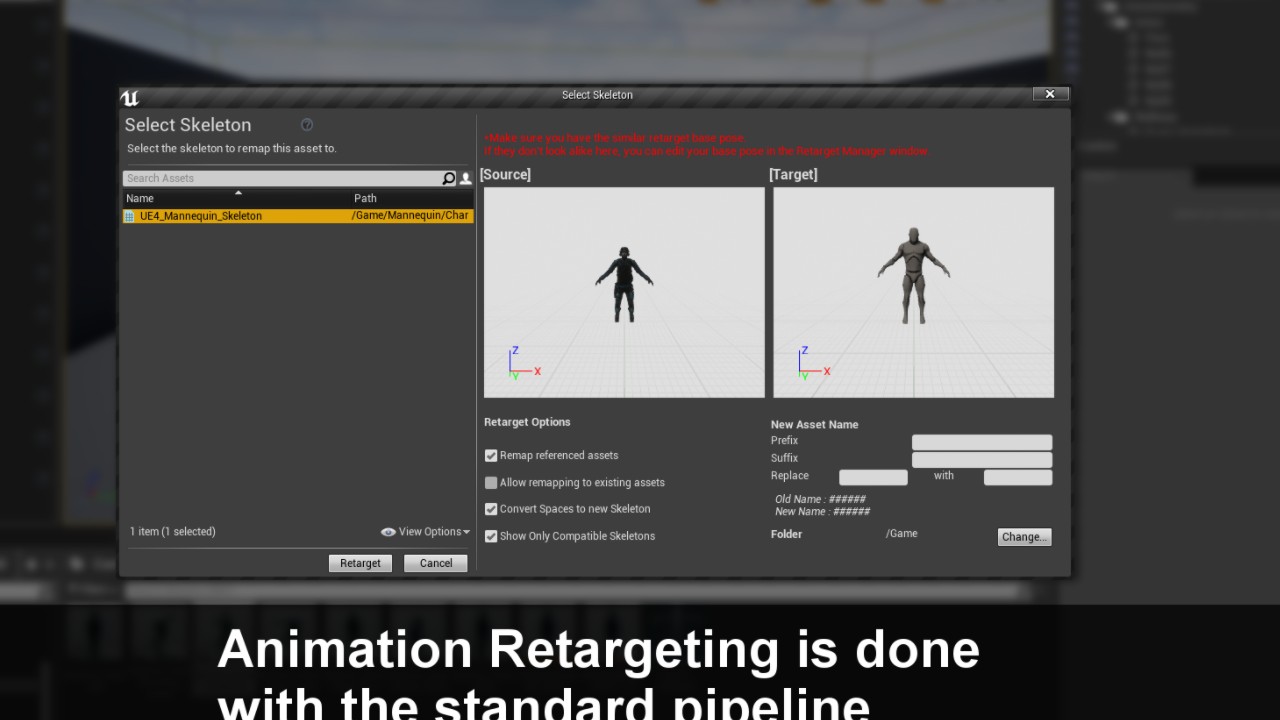Screen dimensions: 1280x720
Task: Click the Search Assets field
Action: click(280, 178)
